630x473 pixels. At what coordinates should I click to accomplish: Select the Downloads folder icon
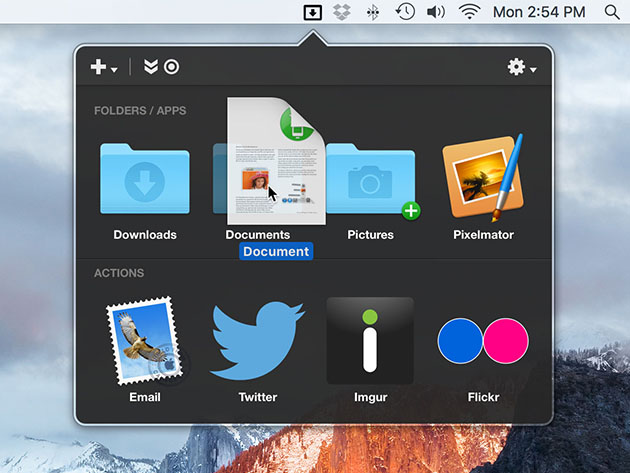[145, 179]
